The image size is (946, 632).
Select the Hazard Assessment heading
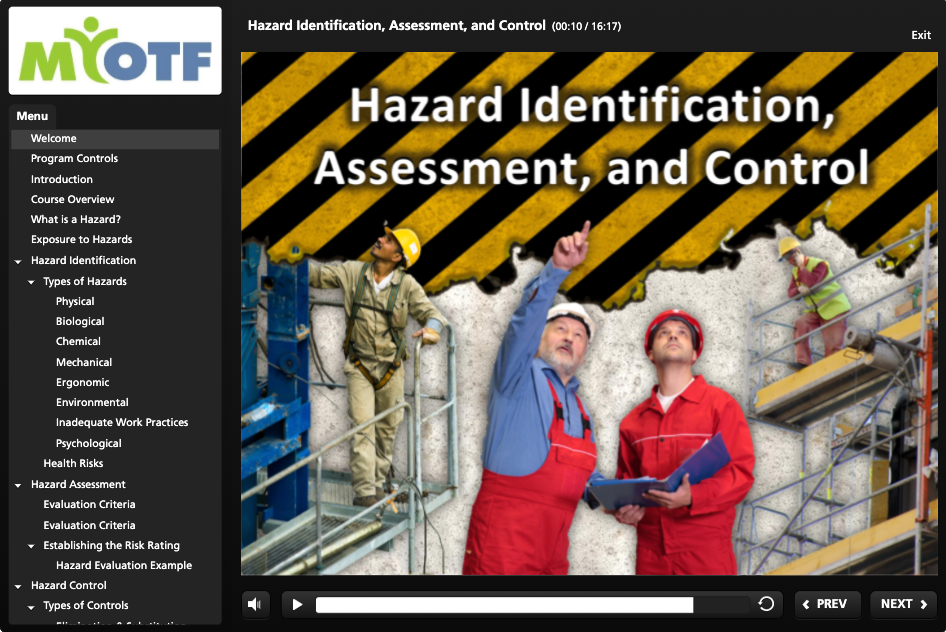point(78,484)
